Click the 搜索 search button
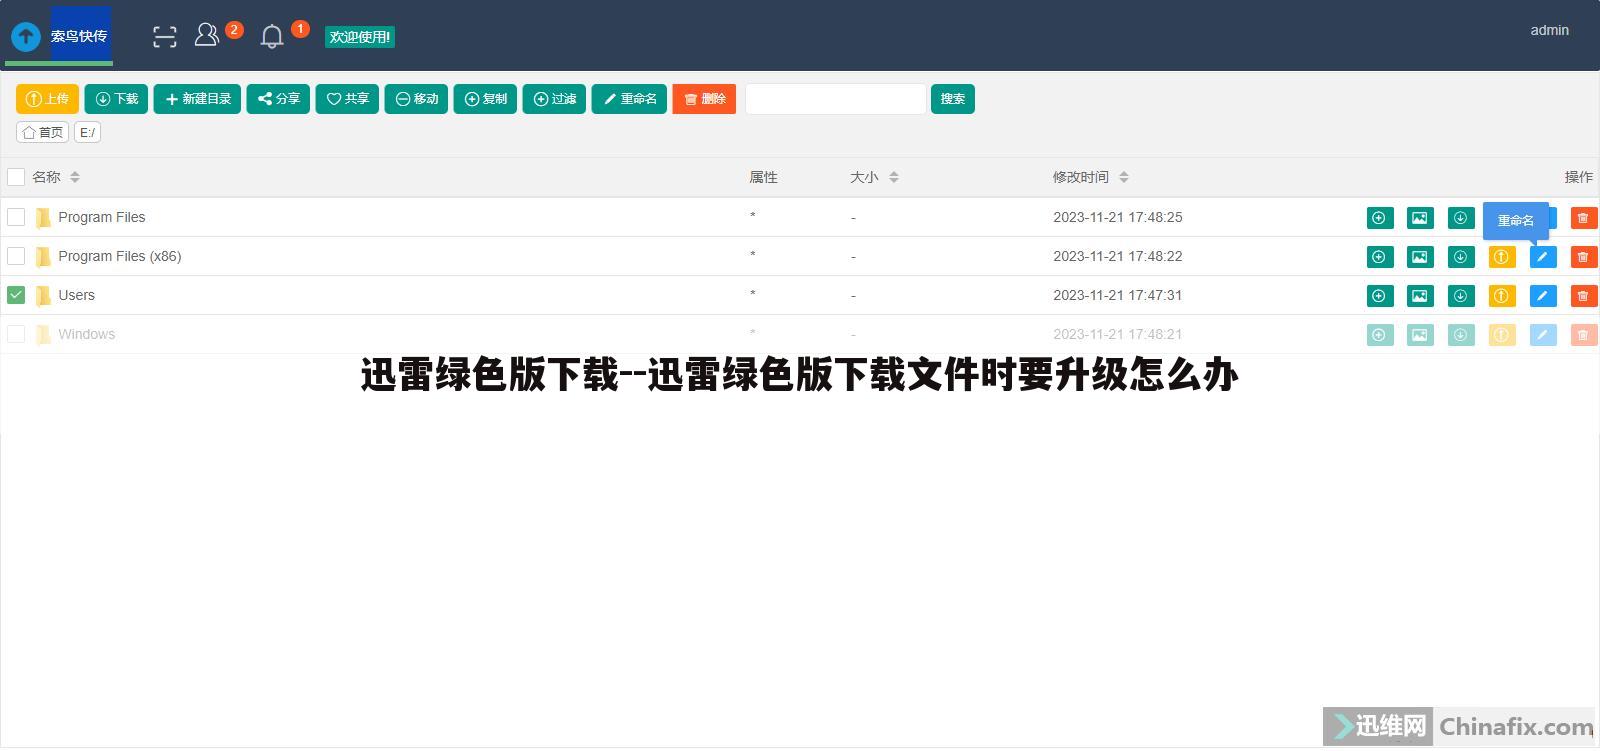Image resolution: width=1600 pixels, height=751 pixels. 953,99
